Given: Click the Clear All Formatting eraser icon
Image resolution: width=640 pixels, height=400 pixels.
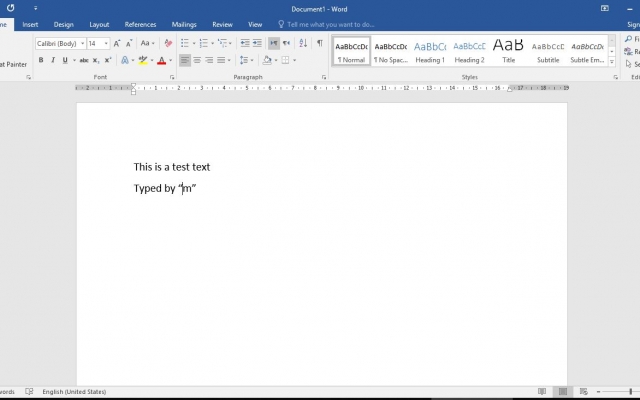Looking at the screenshot, I should (x=168, y=43).
